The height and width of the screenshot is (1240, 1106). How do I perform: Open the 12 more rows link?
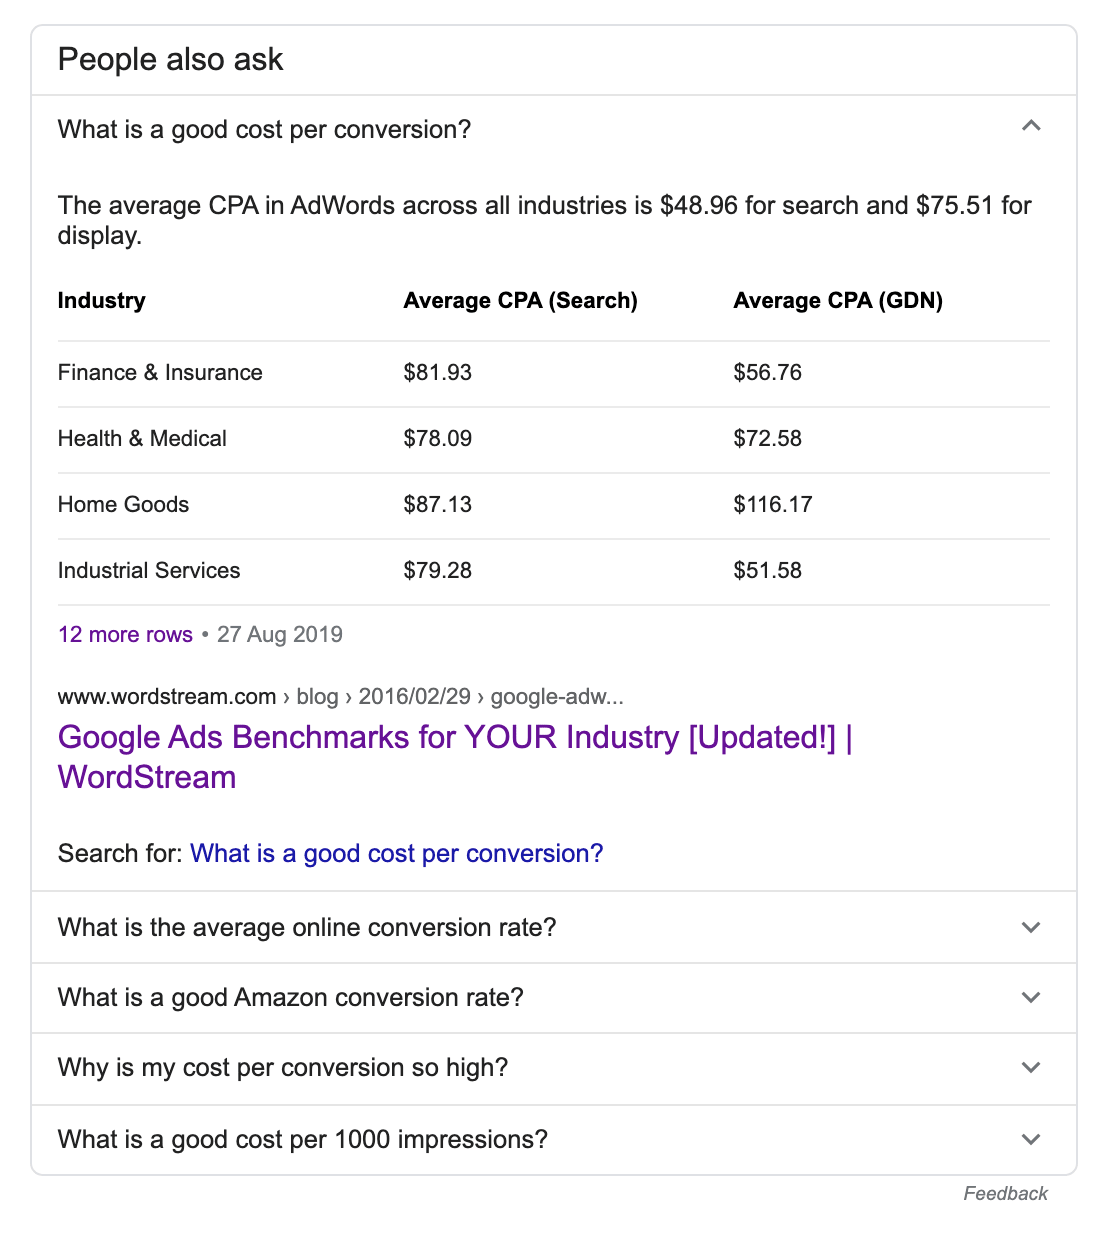pos(125,635)
